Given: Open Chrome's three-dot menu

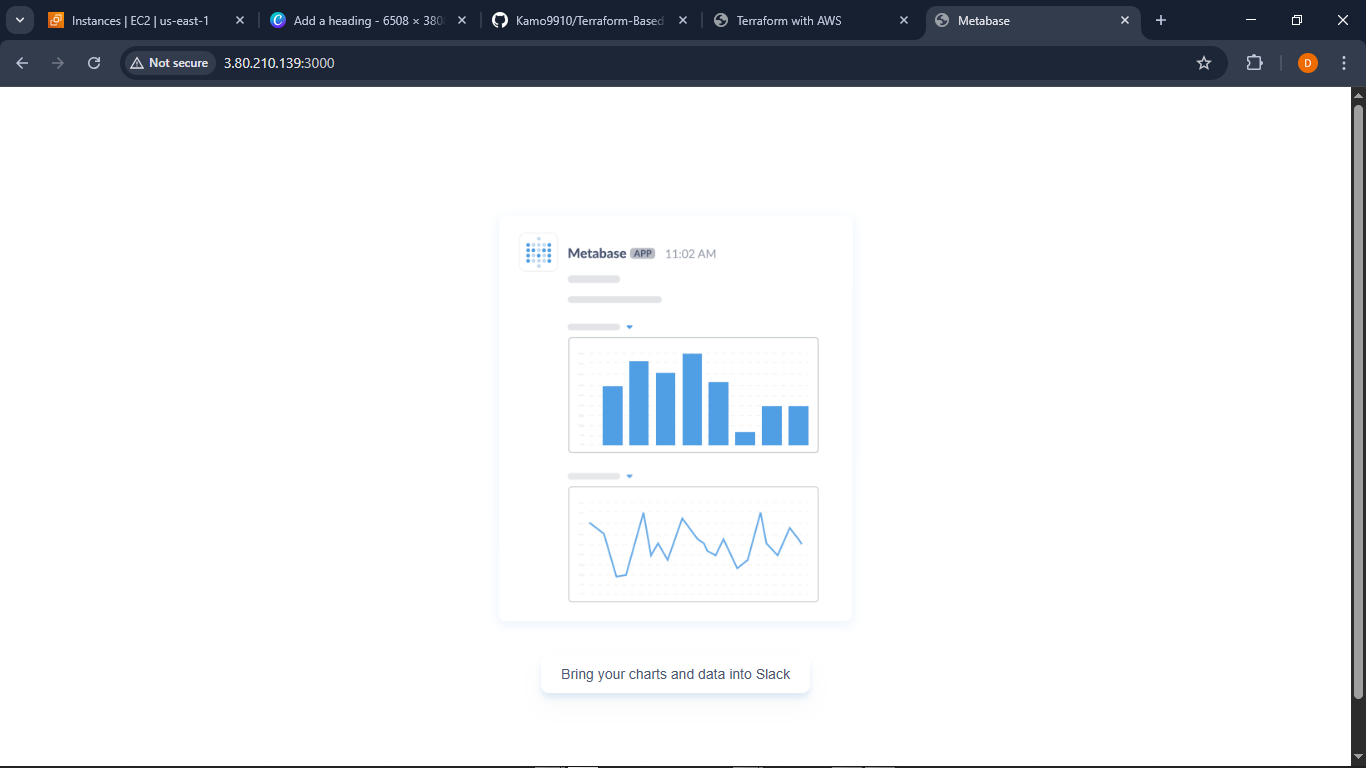Looking at the screenshot, I should [1344, 63].
